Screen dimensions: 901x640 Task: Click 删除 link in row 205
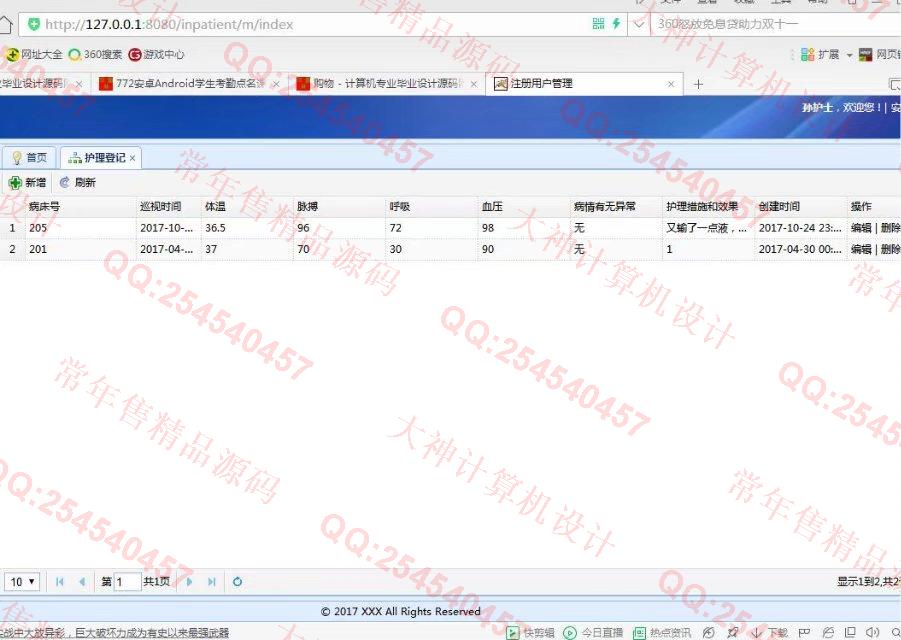(890, 228)
